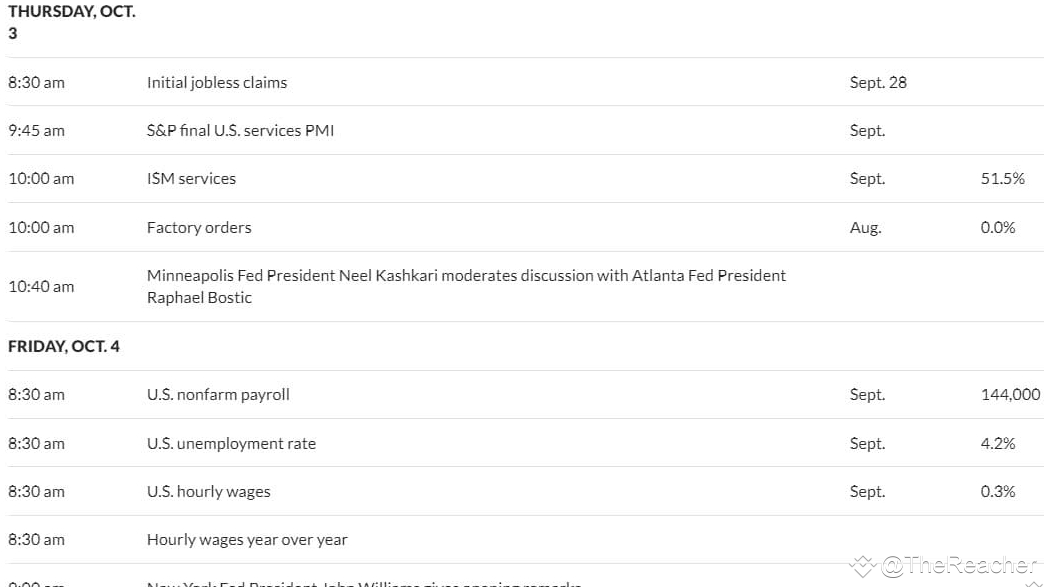Click the U.S. hourly wages event
This screenshot has width=1044, height=587.
[x=208, y=491]
